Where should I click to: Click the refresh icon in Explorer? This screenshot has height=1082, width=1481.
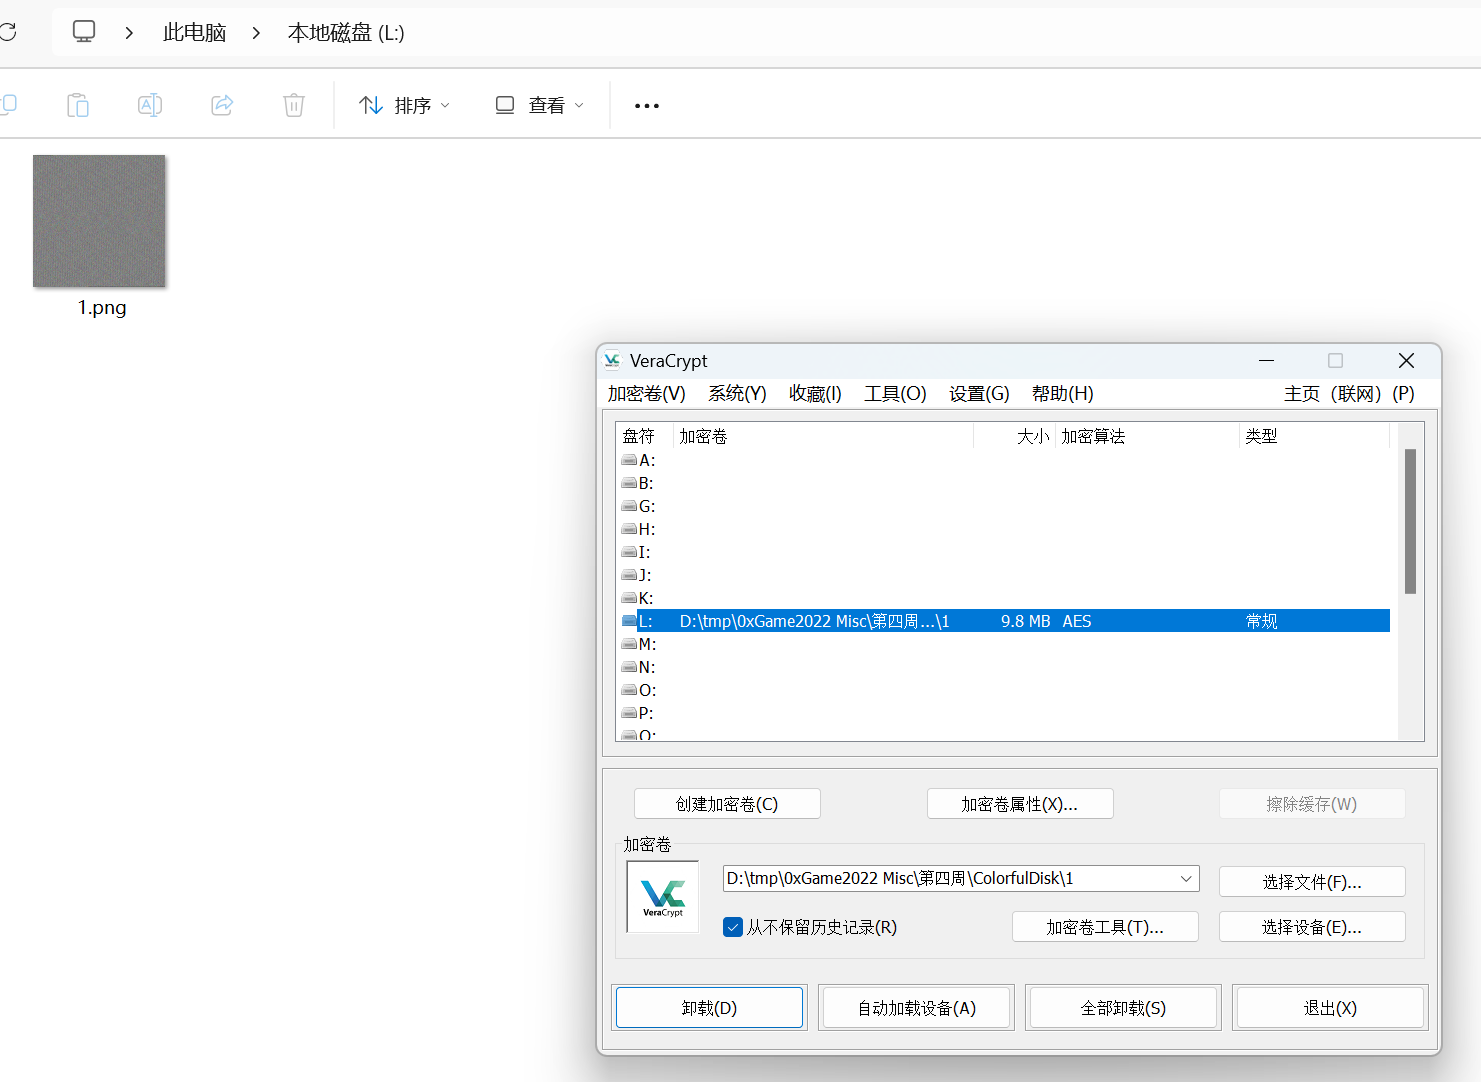7,32
